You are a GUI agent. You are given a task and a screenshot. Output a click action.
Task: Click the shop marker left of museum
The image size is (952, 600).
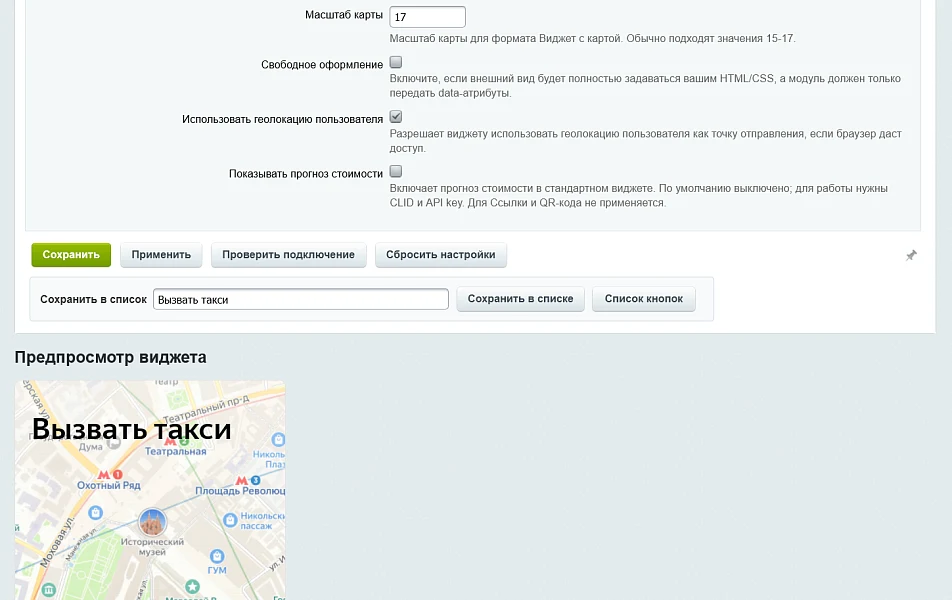(x=95, y=513)
